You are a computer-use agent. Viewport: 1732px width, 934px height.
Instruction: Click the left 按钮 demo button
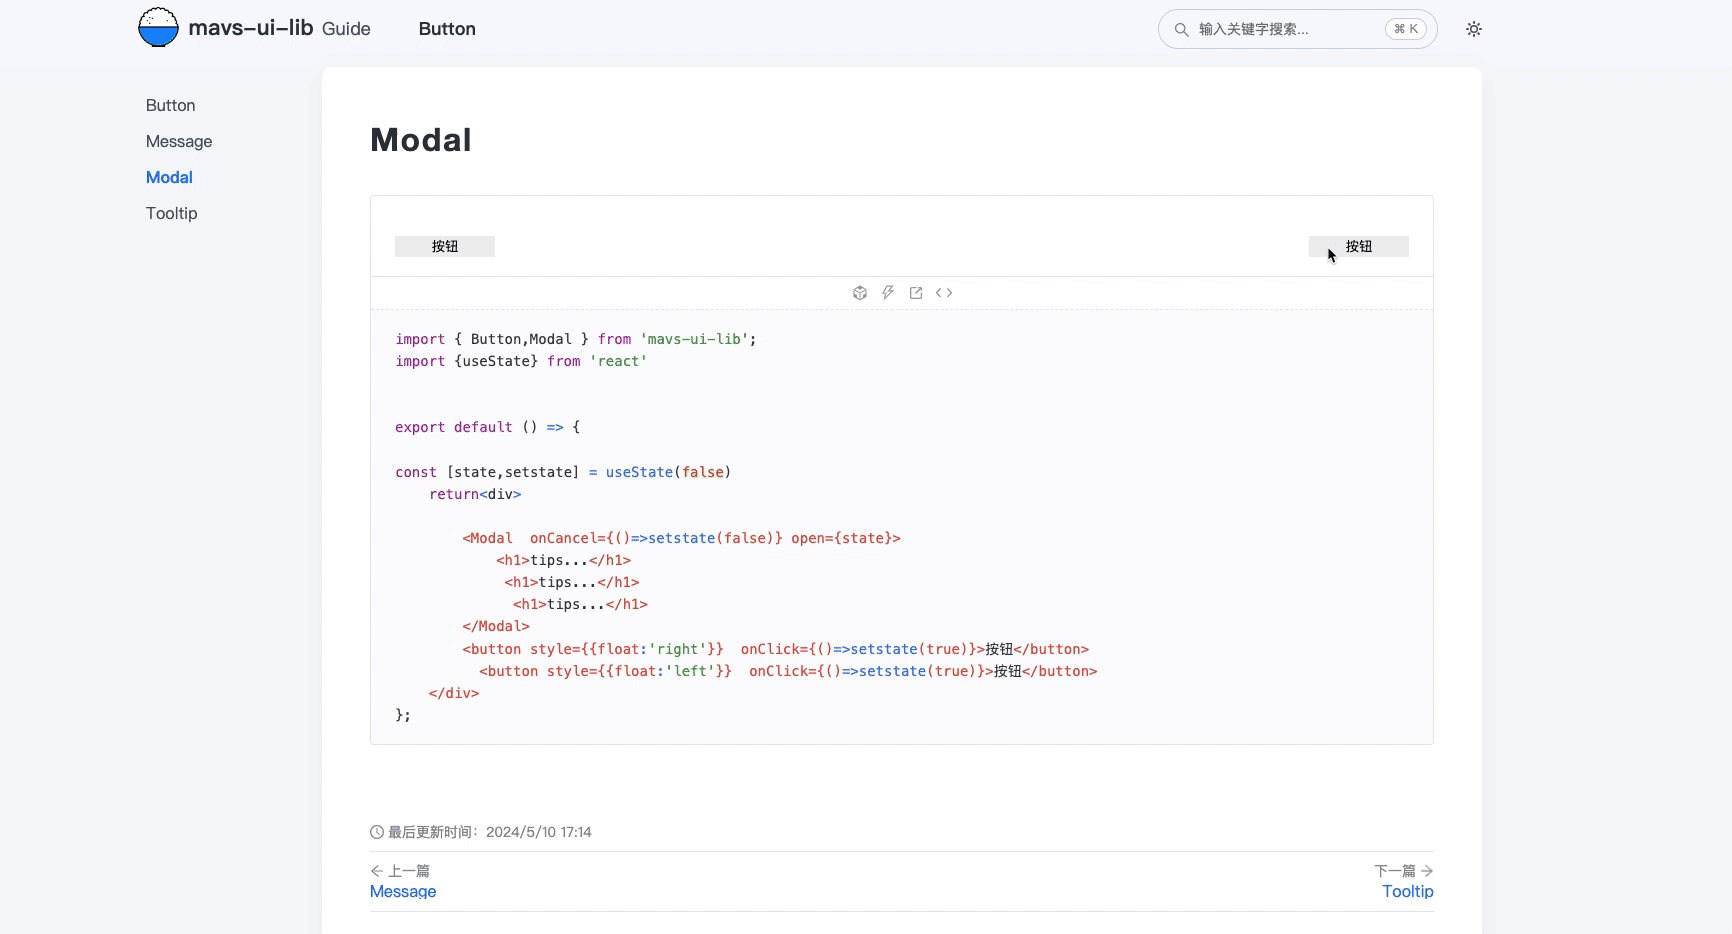[445, 246]
